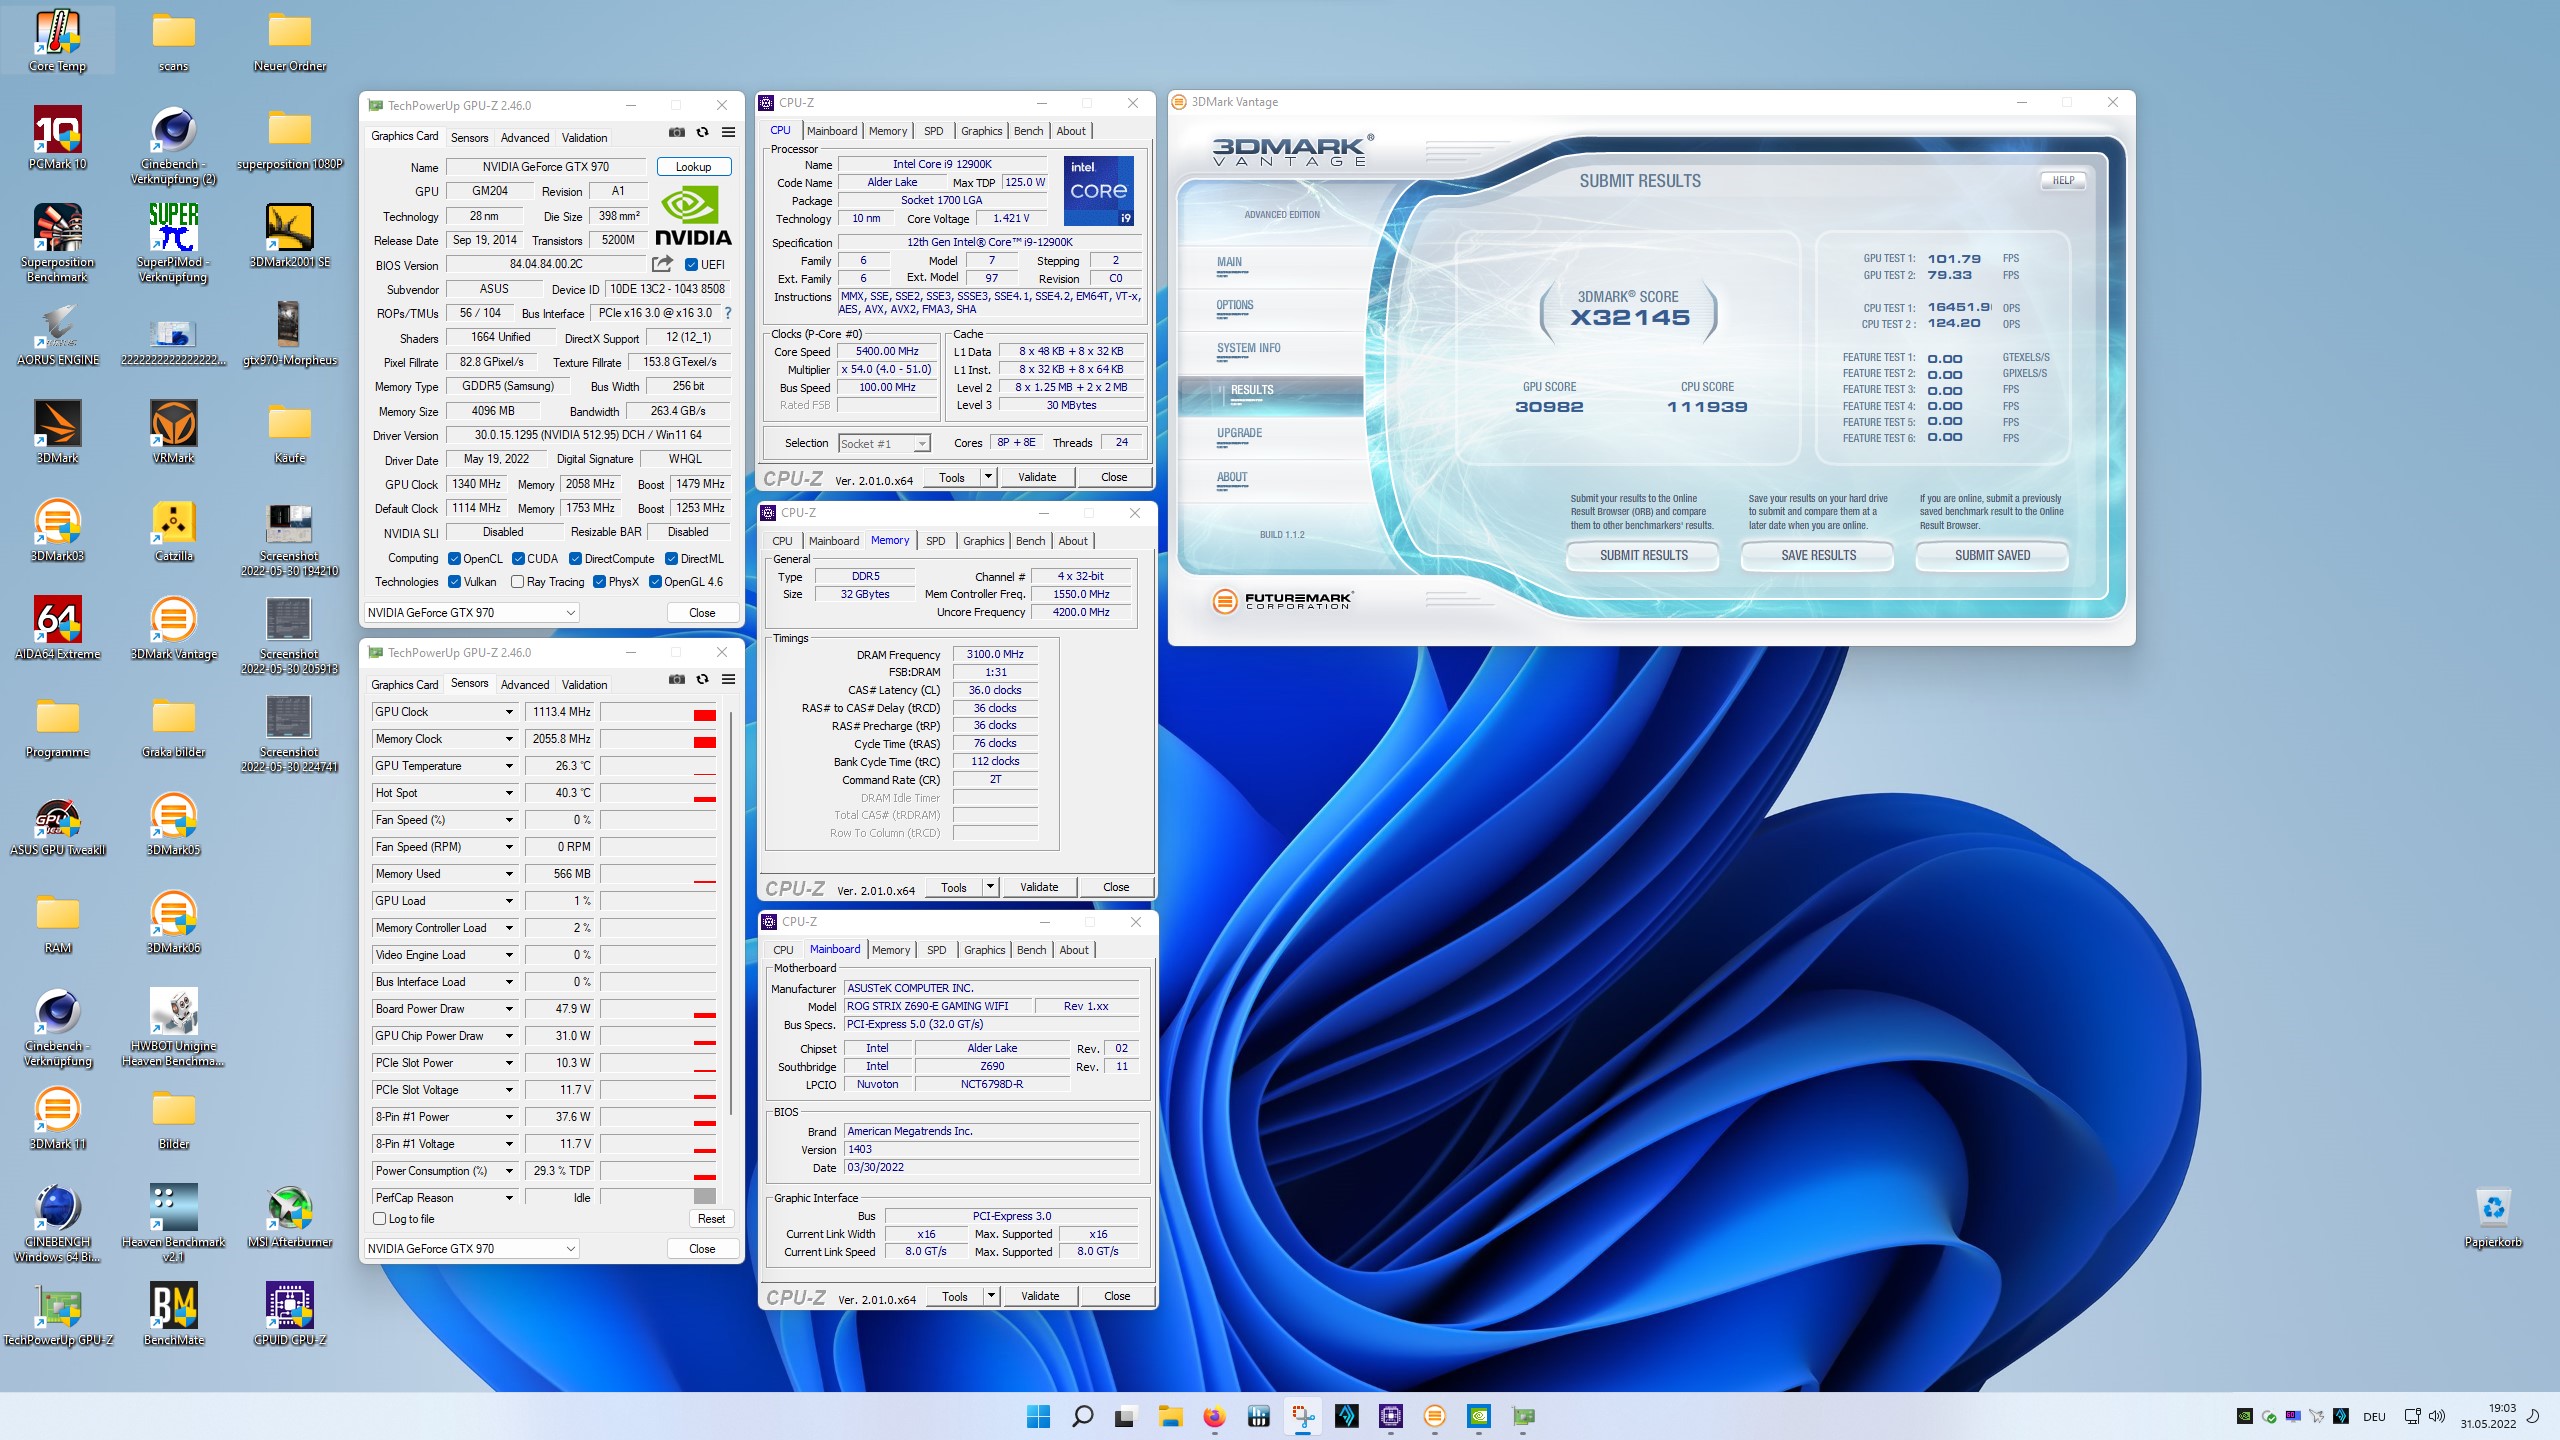The height and width of the screenshot is (1440, 2560).
Task: Open AORUS ENGINE desktop icon
Action: 58,335
